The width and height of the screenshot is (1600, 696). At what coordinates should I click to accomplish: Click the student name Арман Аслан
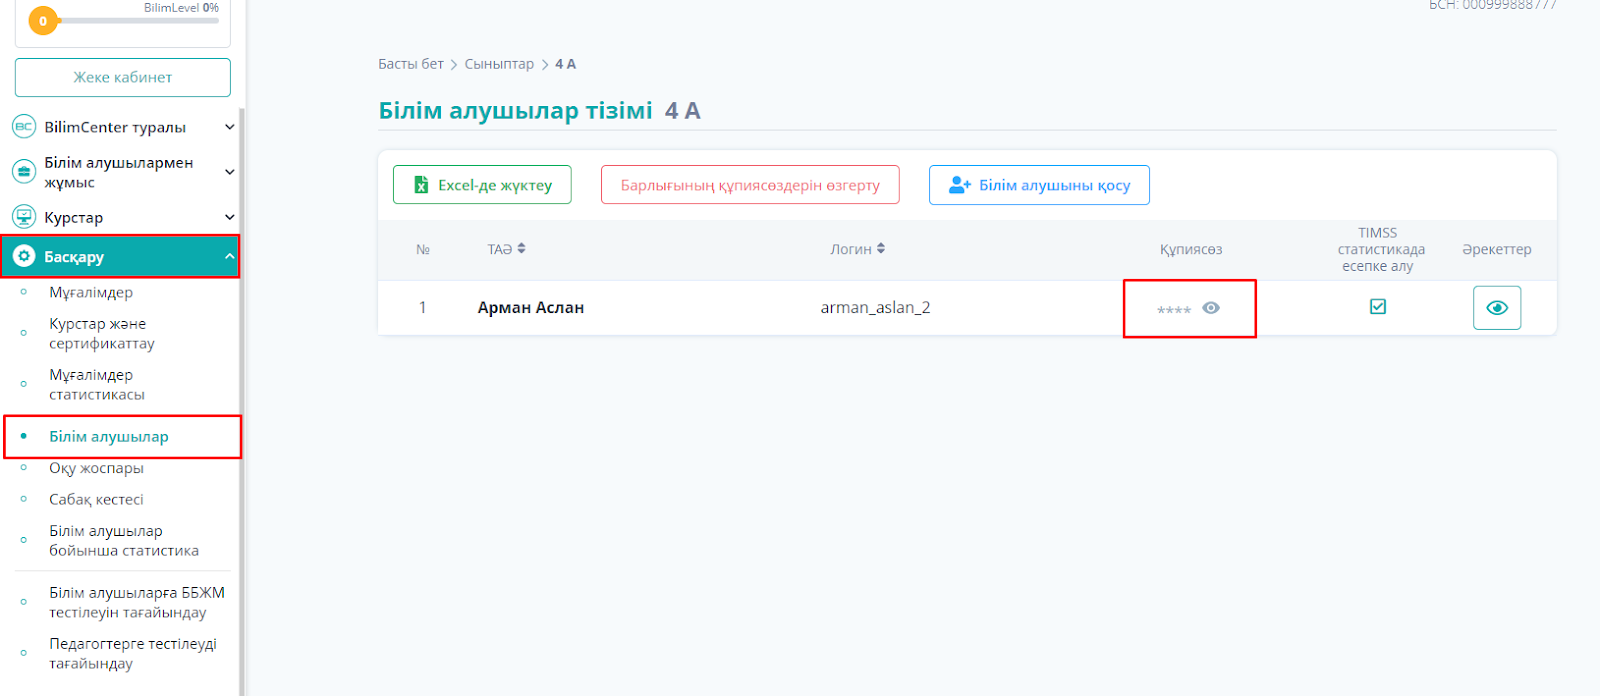[x=531, y=308]
